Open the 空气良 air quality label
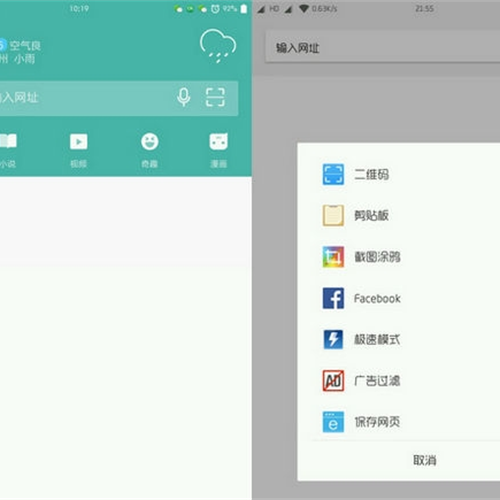 [x=25, y=45]
